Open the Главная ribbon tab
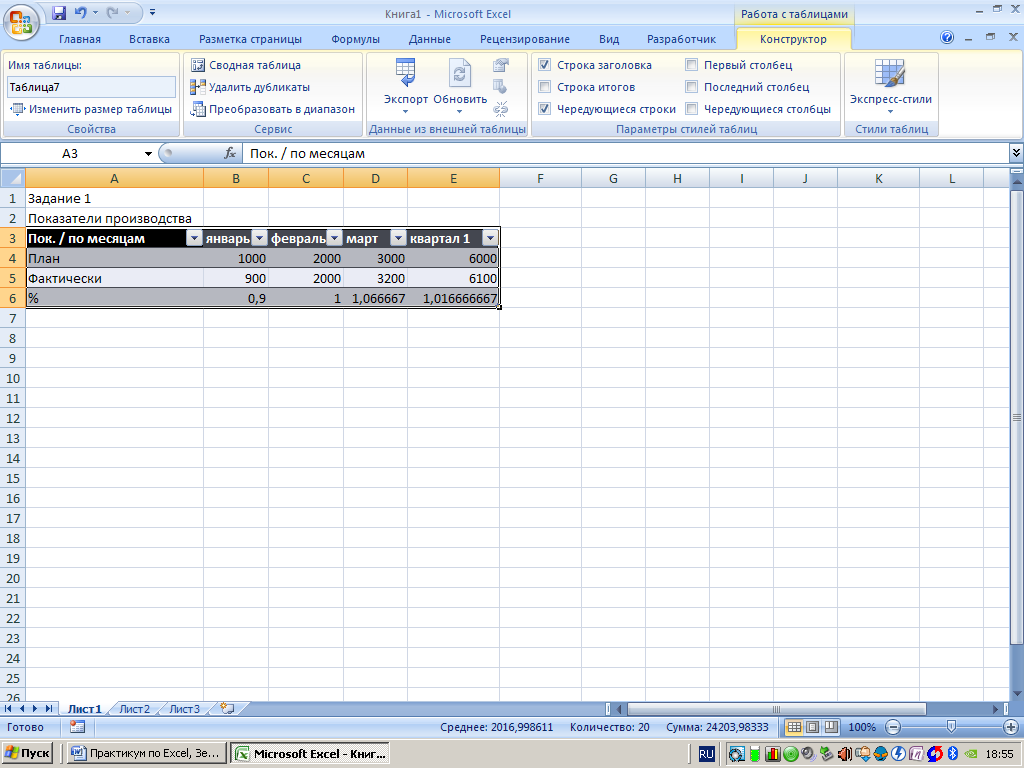The width and height of the screenshot is (1024, 768). click(x=80, y=39)
